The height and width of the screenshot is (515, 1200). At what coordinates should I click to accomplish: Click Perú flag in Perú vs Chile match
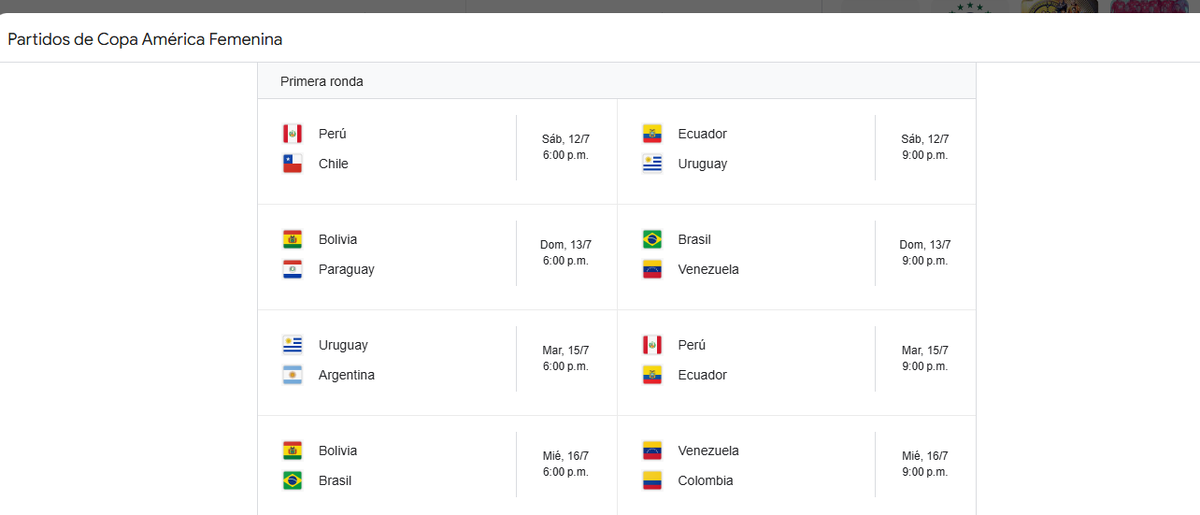(292, 134)
